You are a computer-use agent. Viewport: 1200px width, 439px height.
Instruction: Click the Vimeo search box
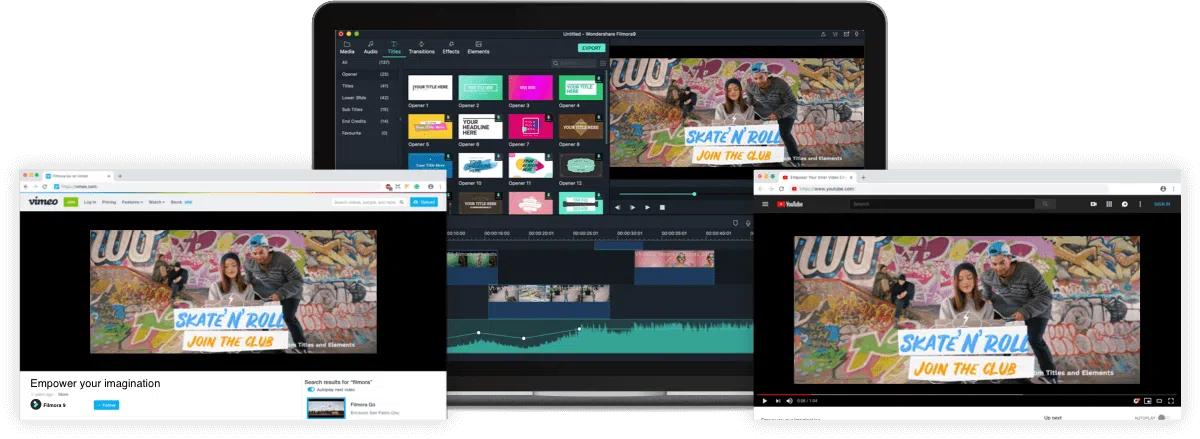pos(369,202)
